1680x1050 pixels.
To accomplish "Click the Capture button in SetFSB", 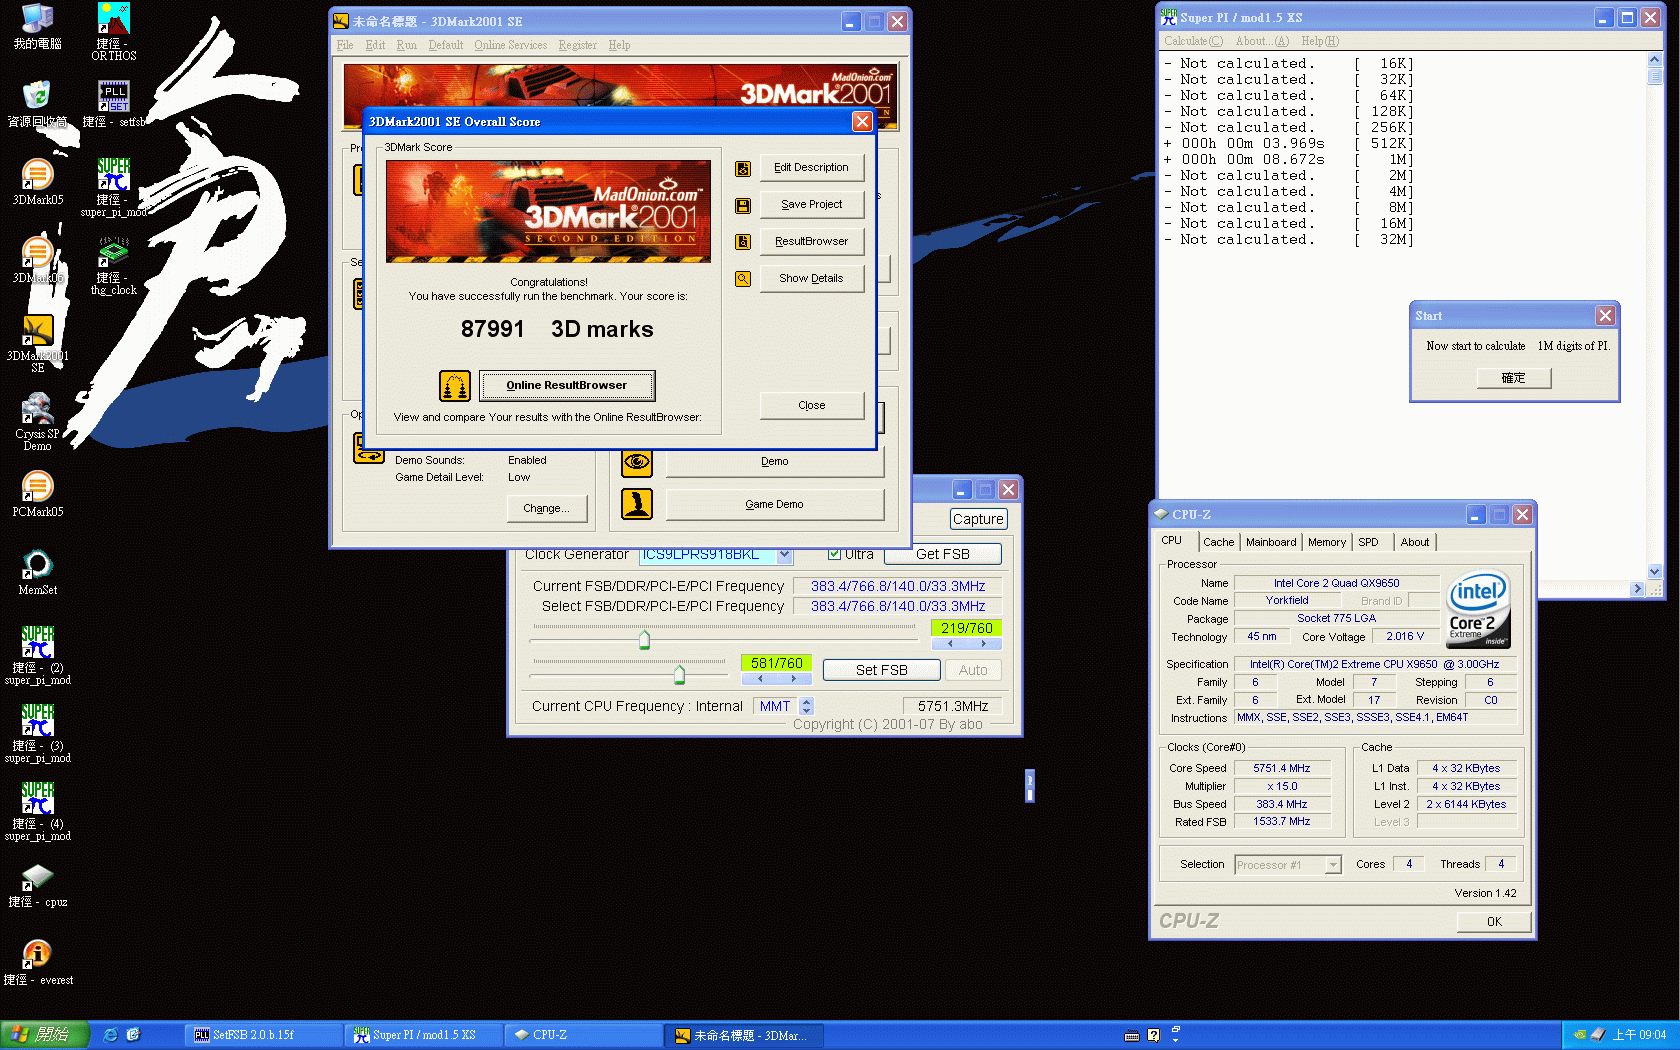I will click(978, 519).
